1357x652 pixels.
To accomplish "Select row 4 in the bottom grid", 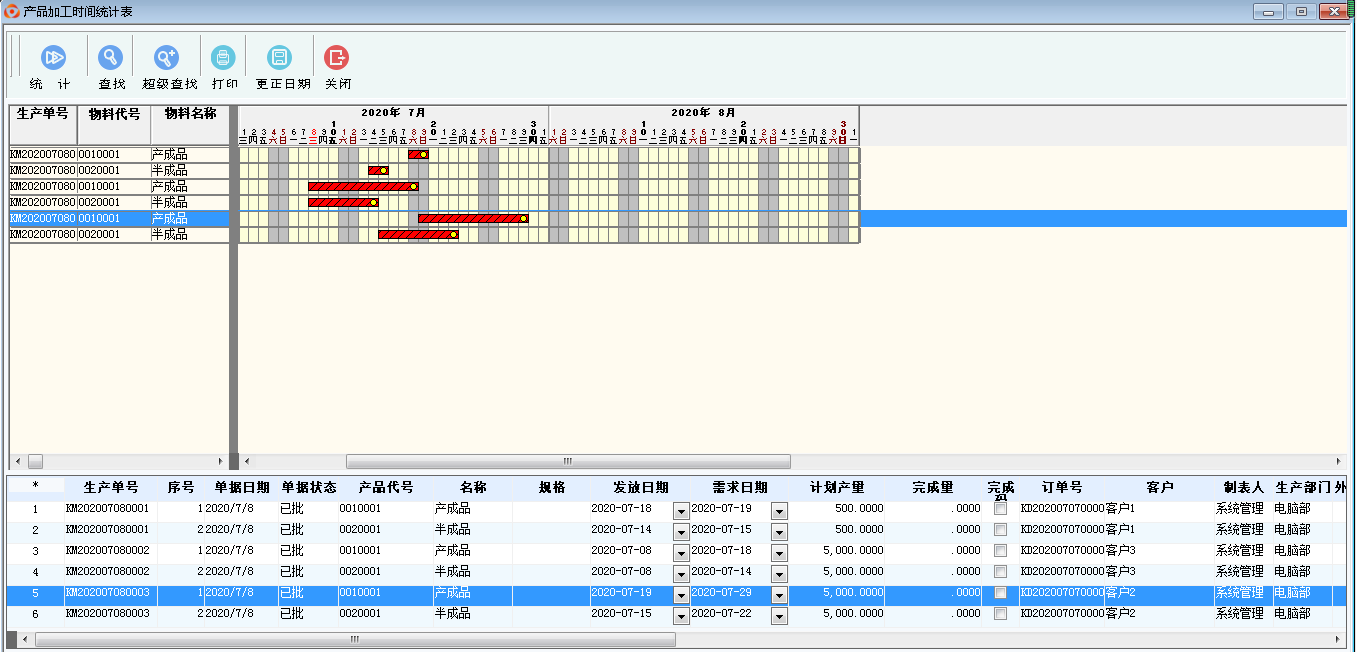I will (x=35, y=572).
